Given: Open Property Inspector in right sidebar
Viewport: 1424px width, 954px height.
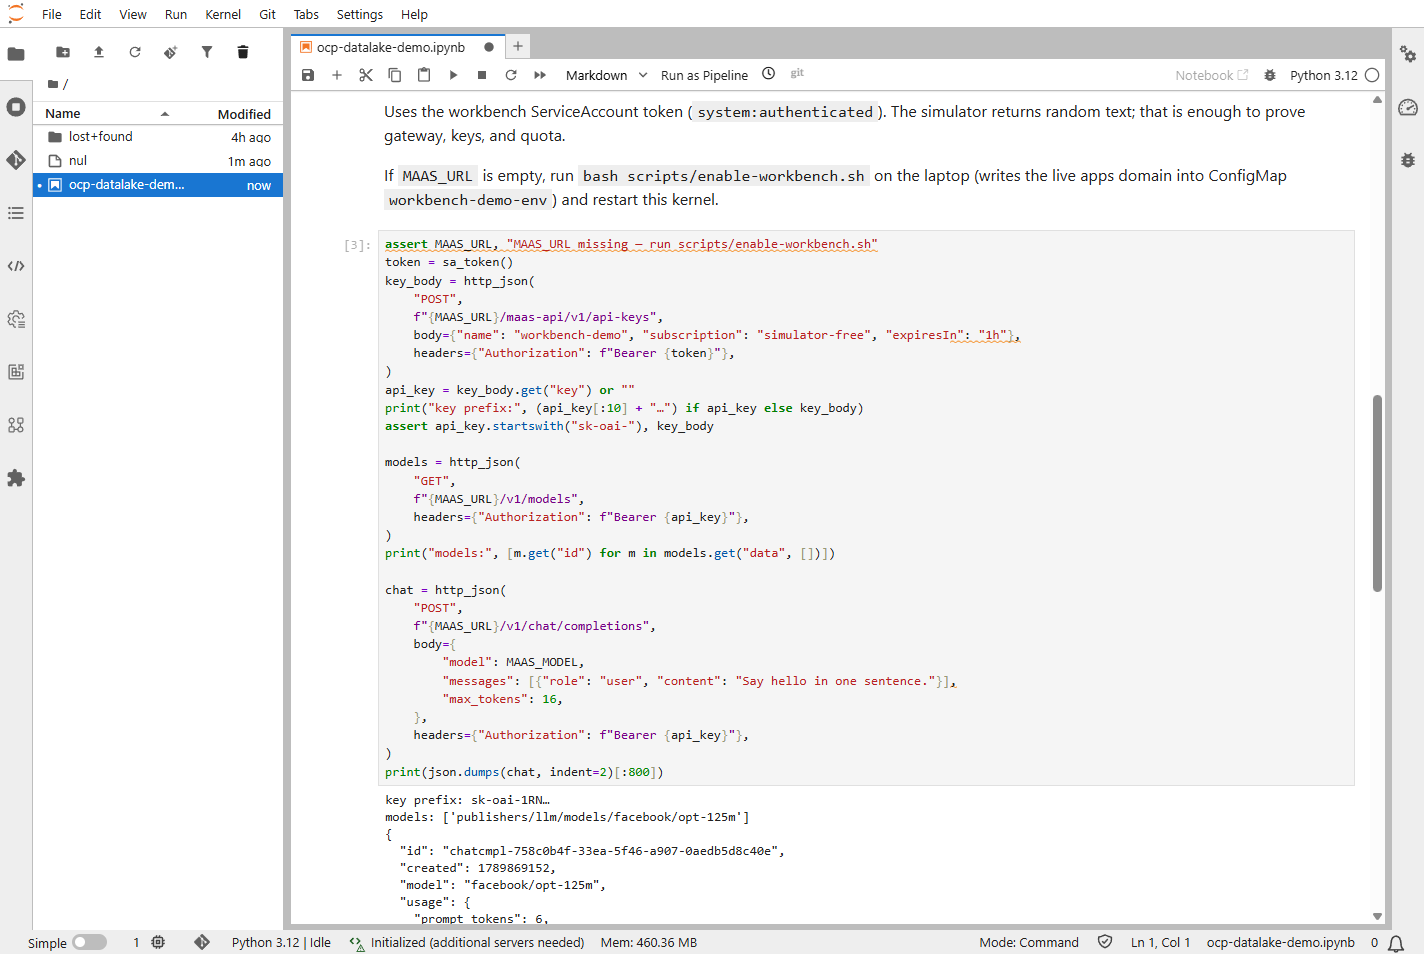Looking at the screenshot, I should tap(1408, 54).
